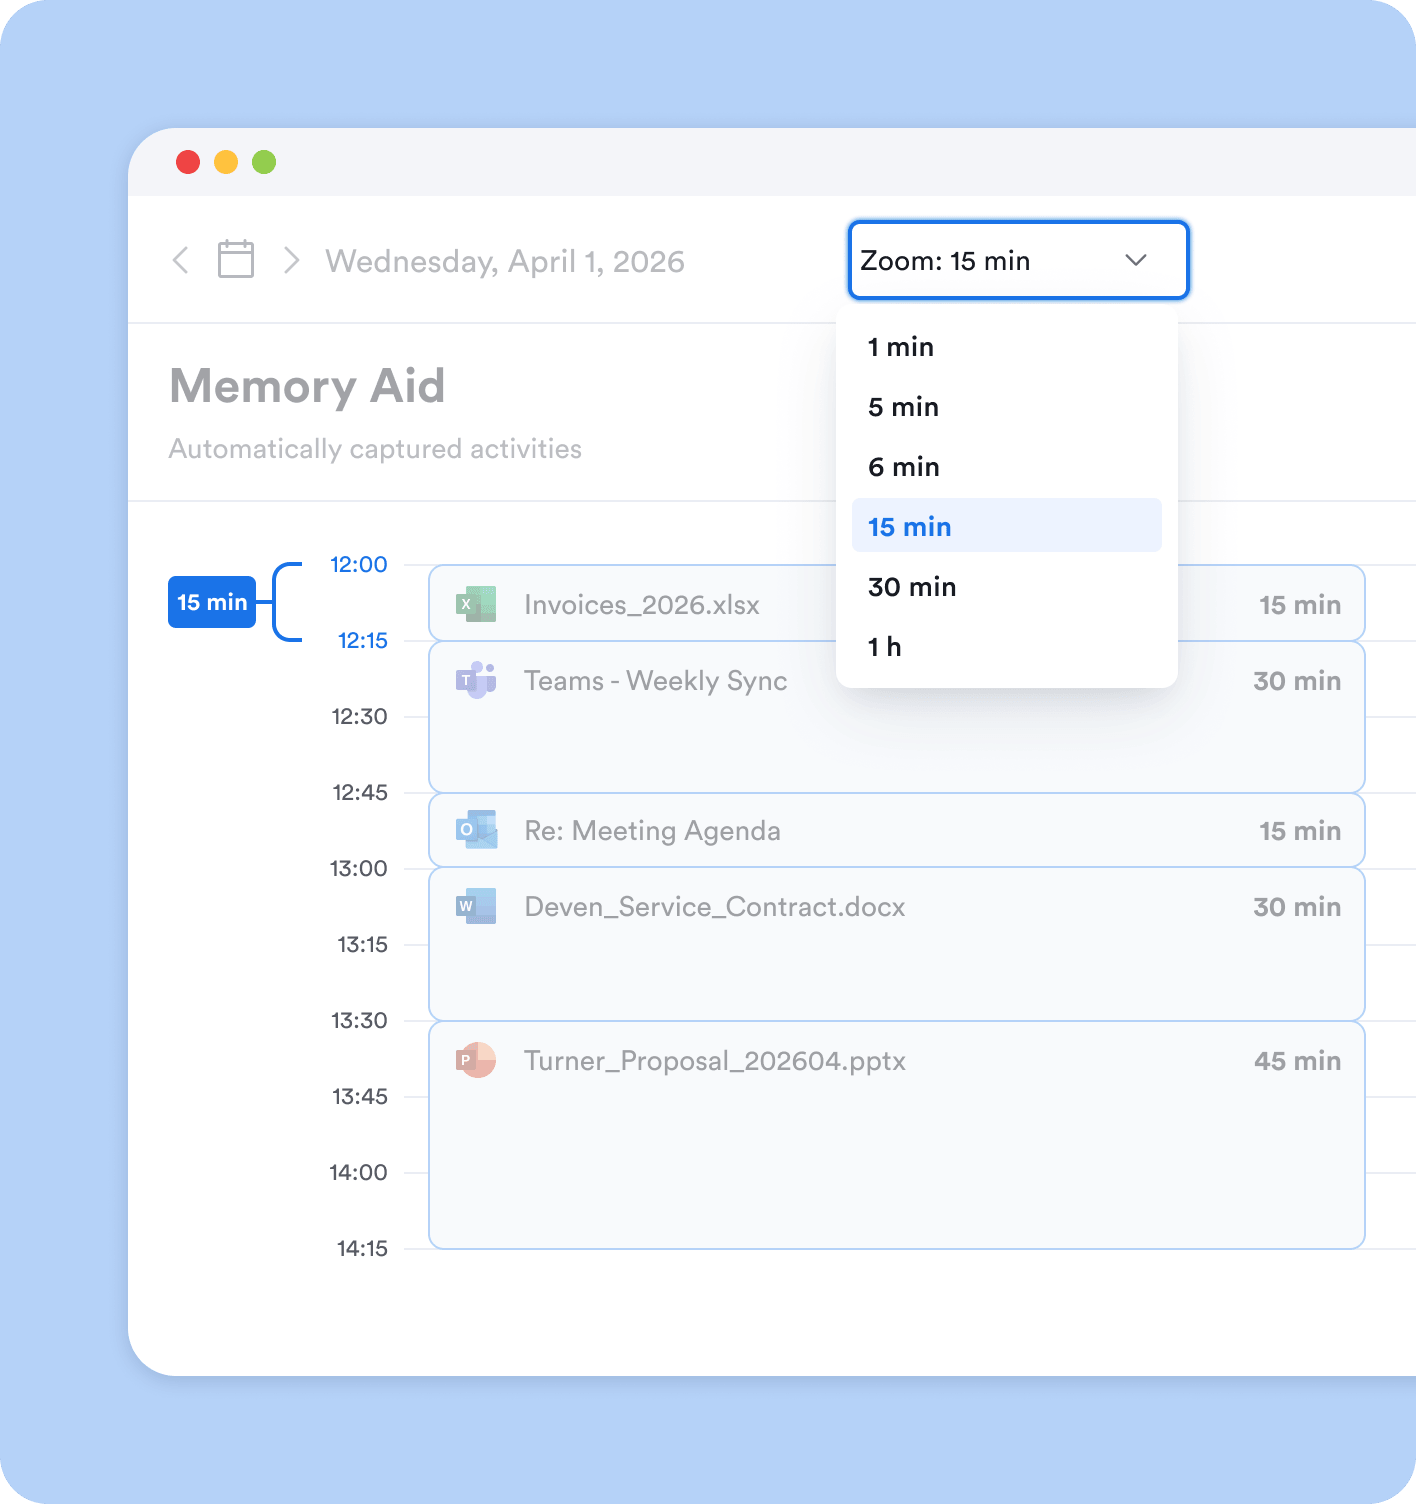Maximize the window with the green button
The height and width of the screenshot is (1504, 1416).
(x=264, y=162)
